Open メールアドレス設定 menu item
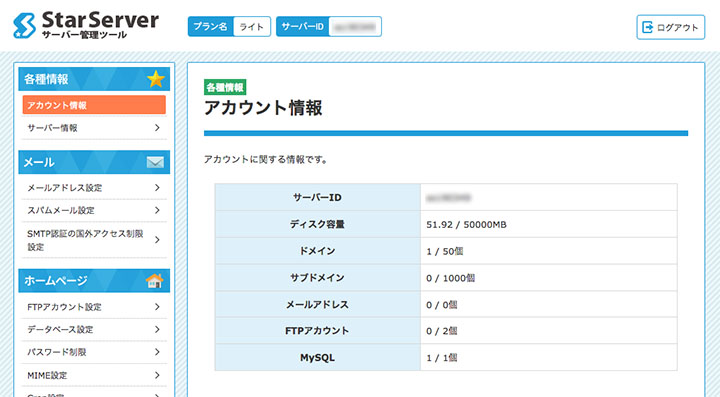The width and height of the screenshot is (720, 397). [x=94, y=187]
